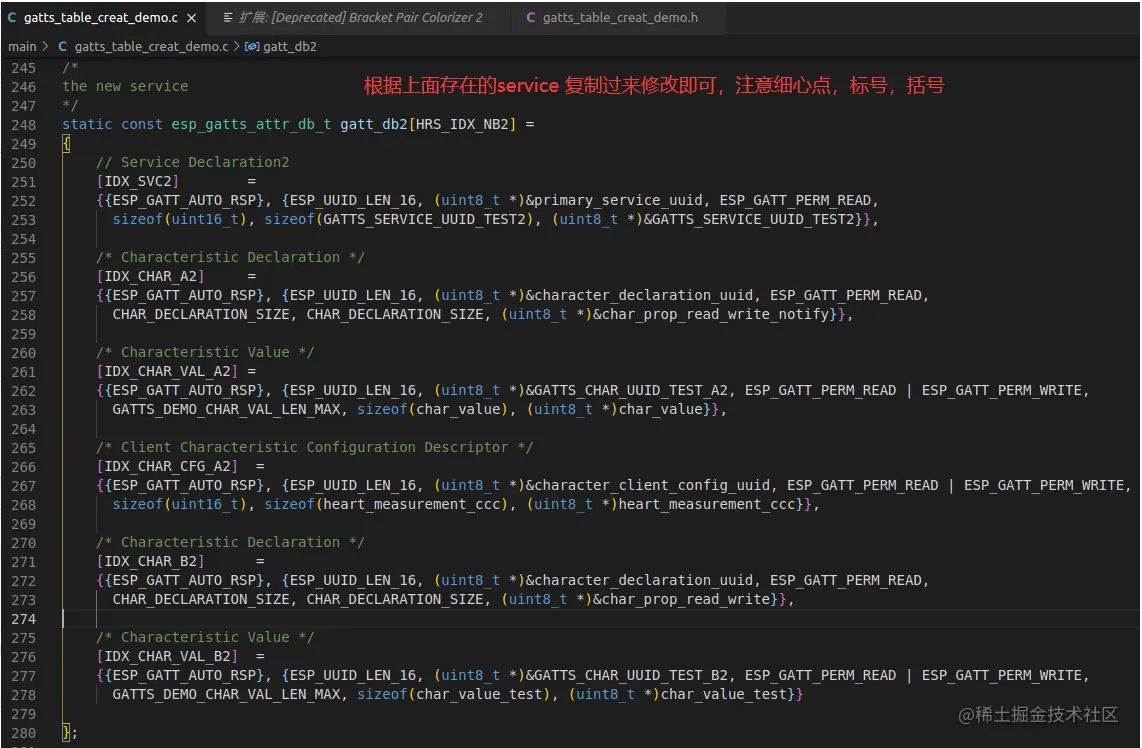Click the opening brace on line 249

pyautogui.click(x=66, y=143)
